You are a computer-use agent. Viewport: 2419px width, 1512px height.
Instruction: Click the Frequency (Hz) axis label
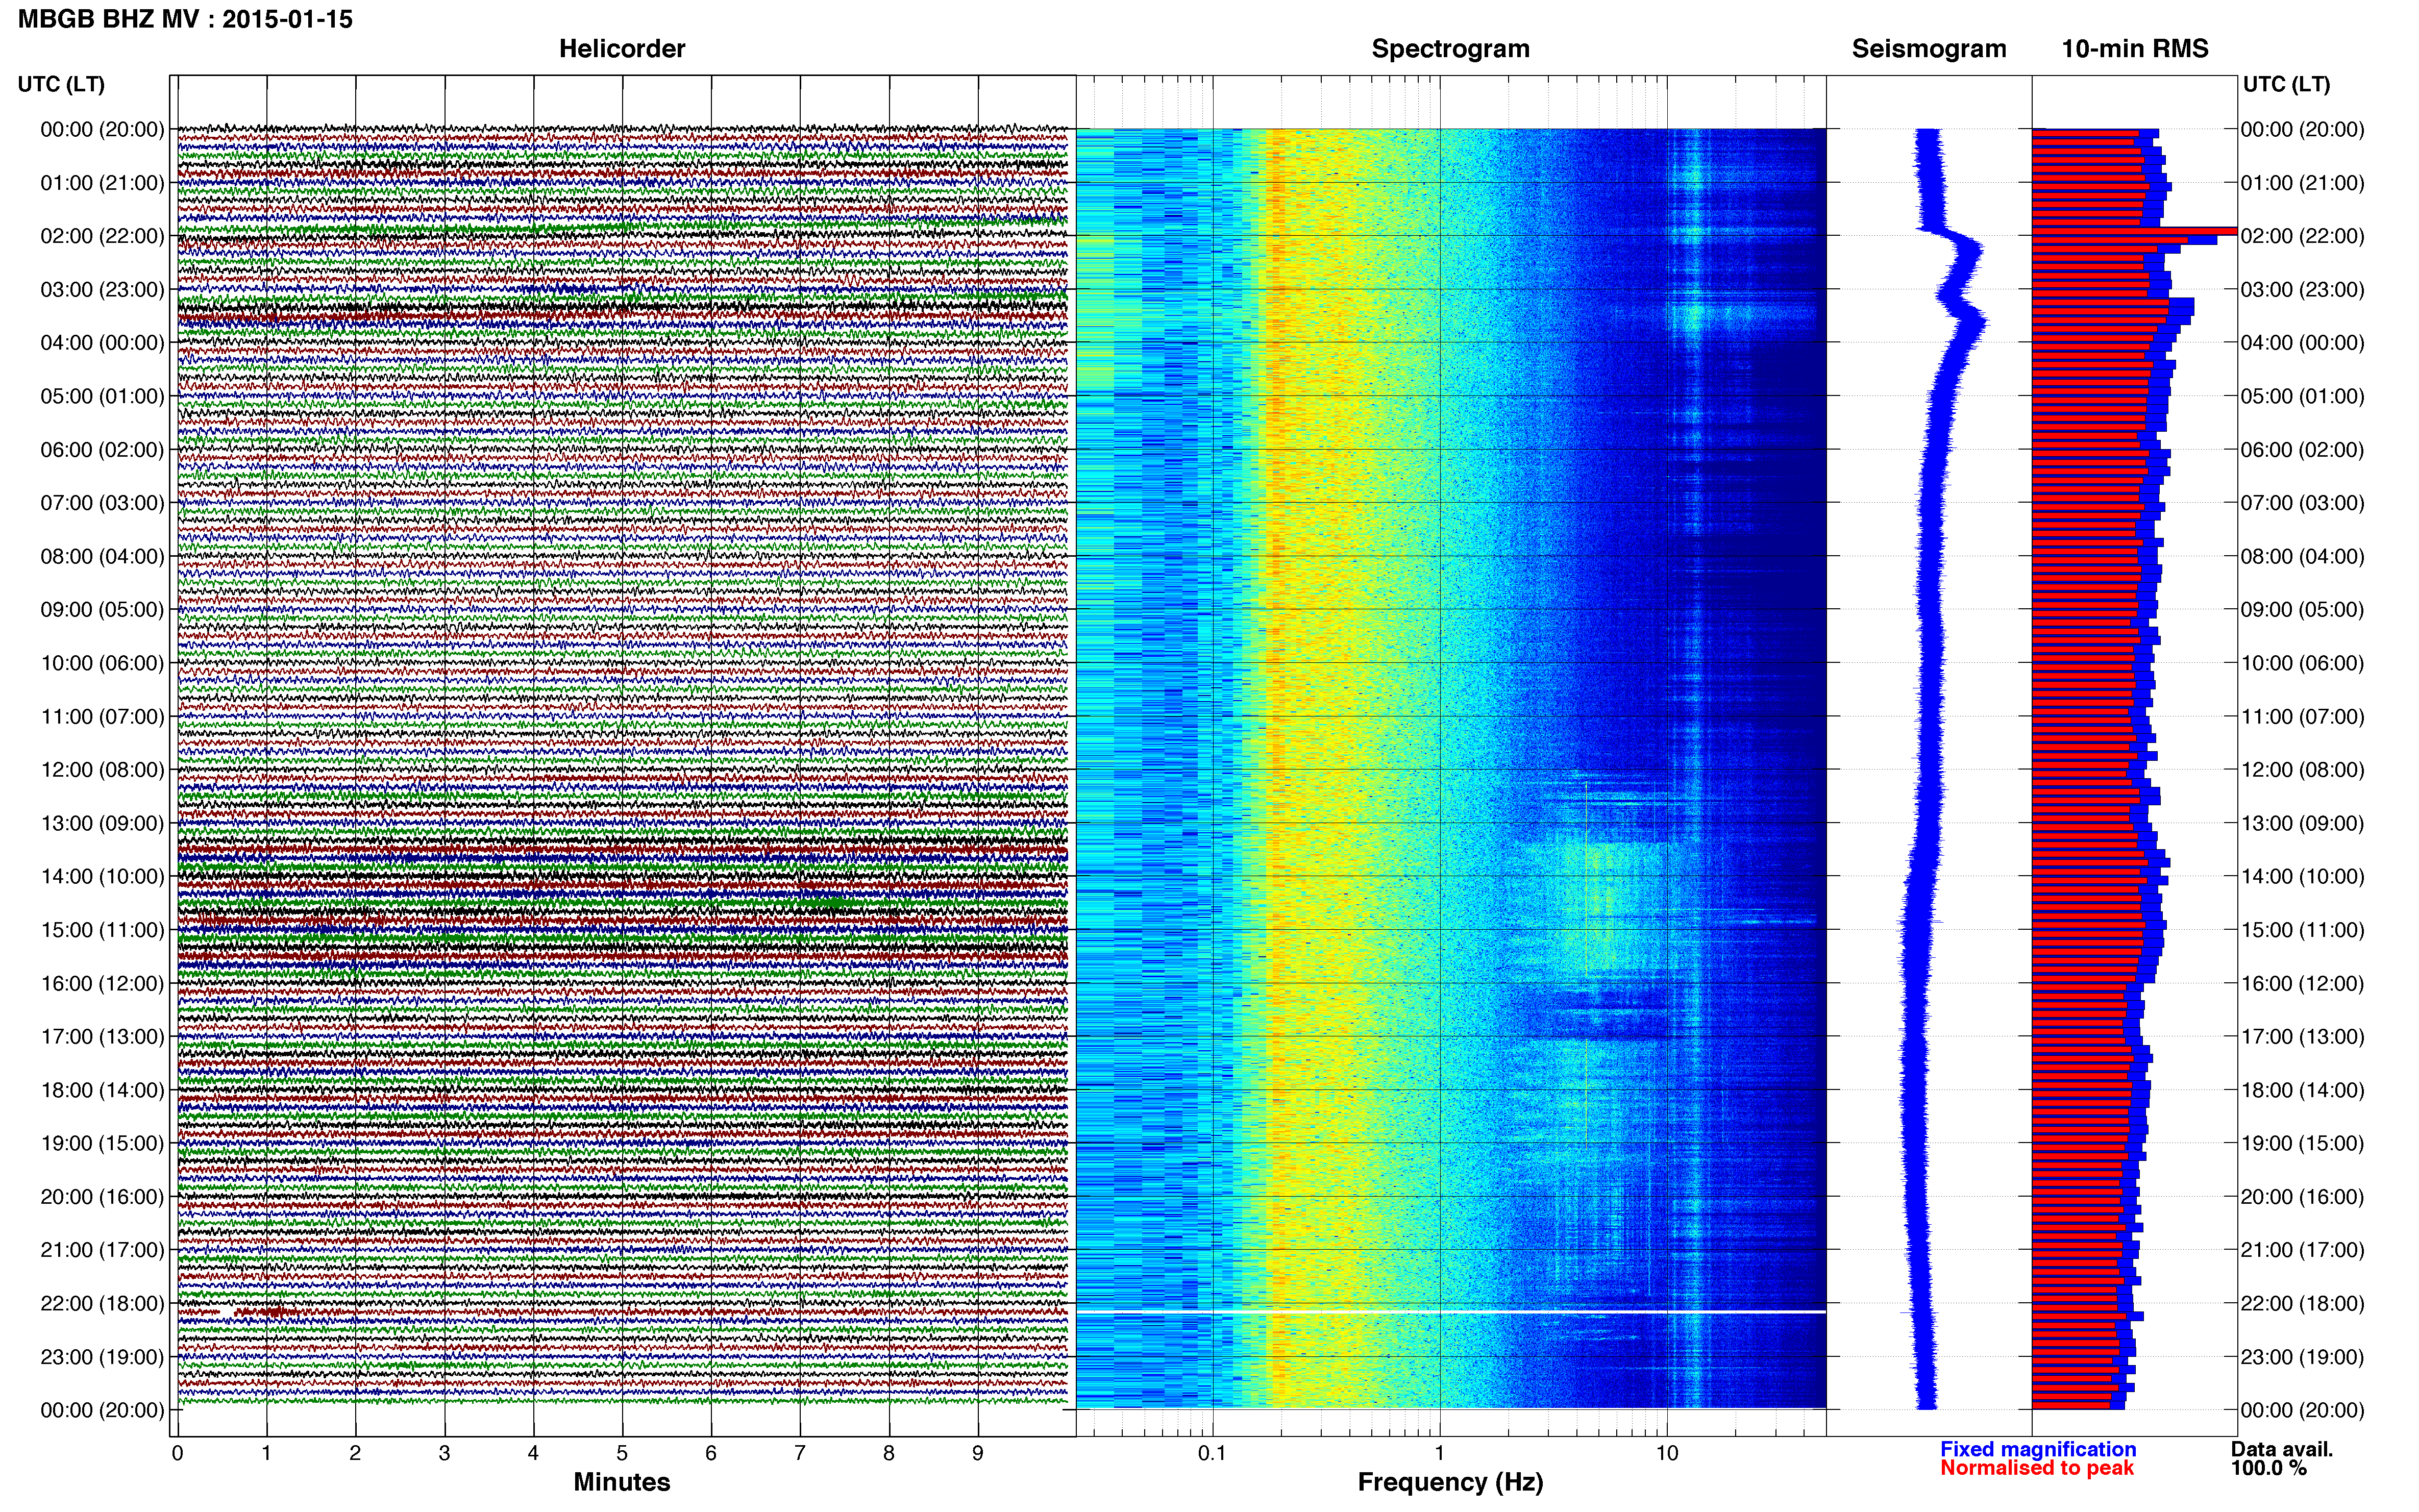tap(1450, 1482)
